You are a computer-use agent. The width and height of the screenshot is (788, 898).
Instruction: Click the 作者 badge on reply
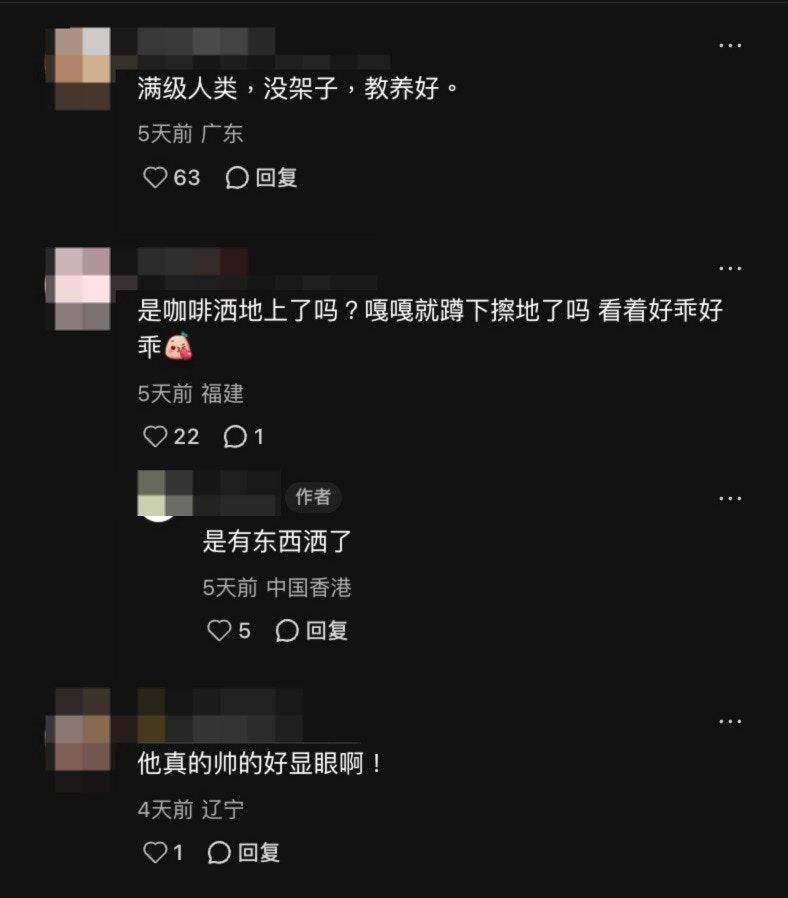point(313,497)
